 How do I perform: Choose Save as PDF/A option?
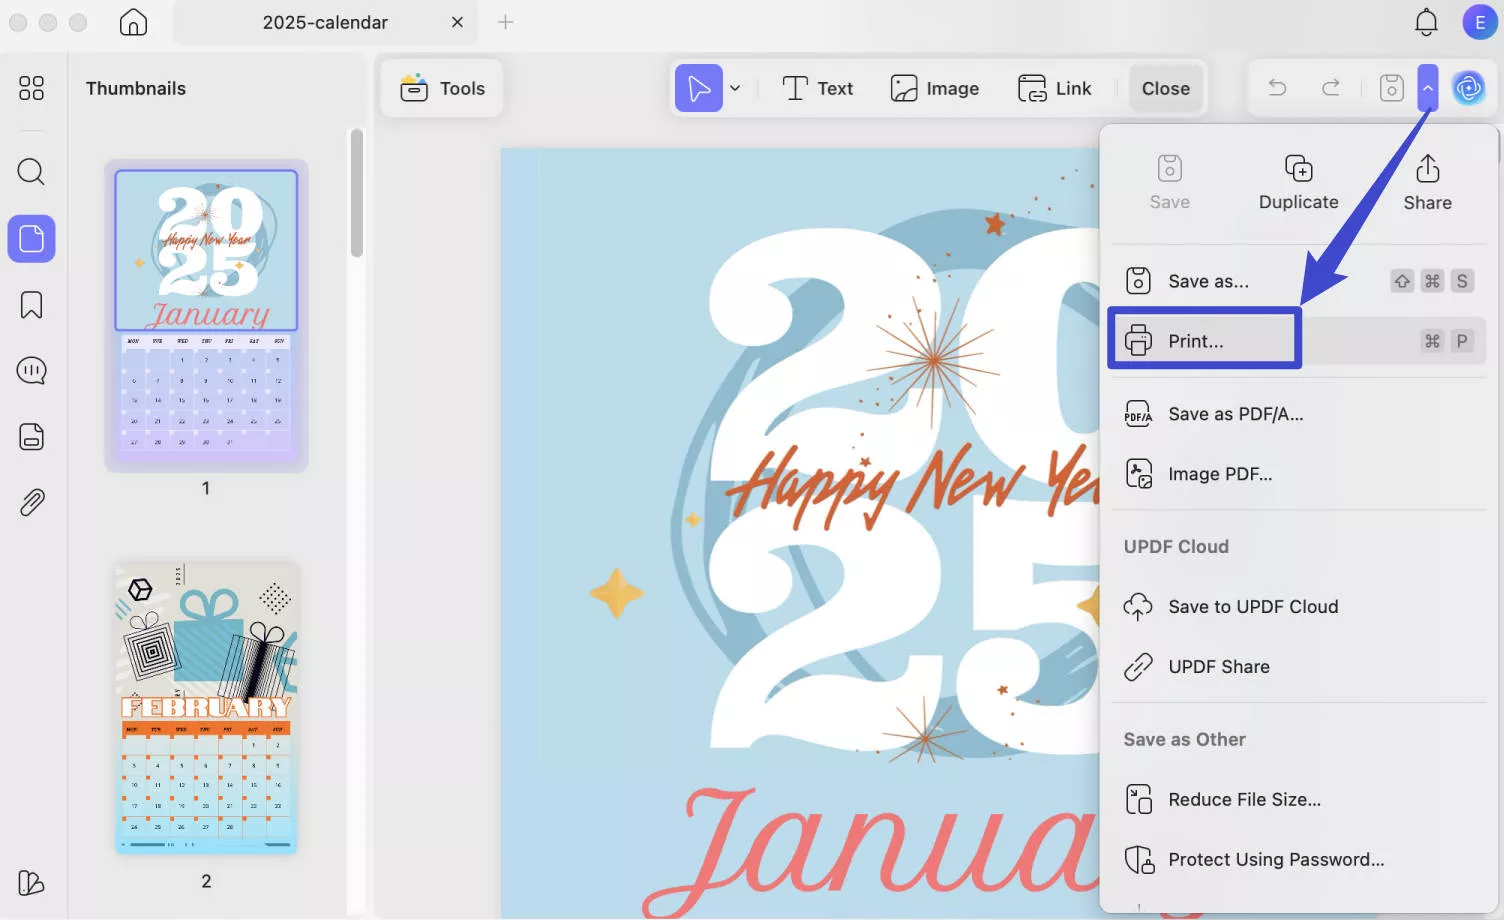(1236, 413)
